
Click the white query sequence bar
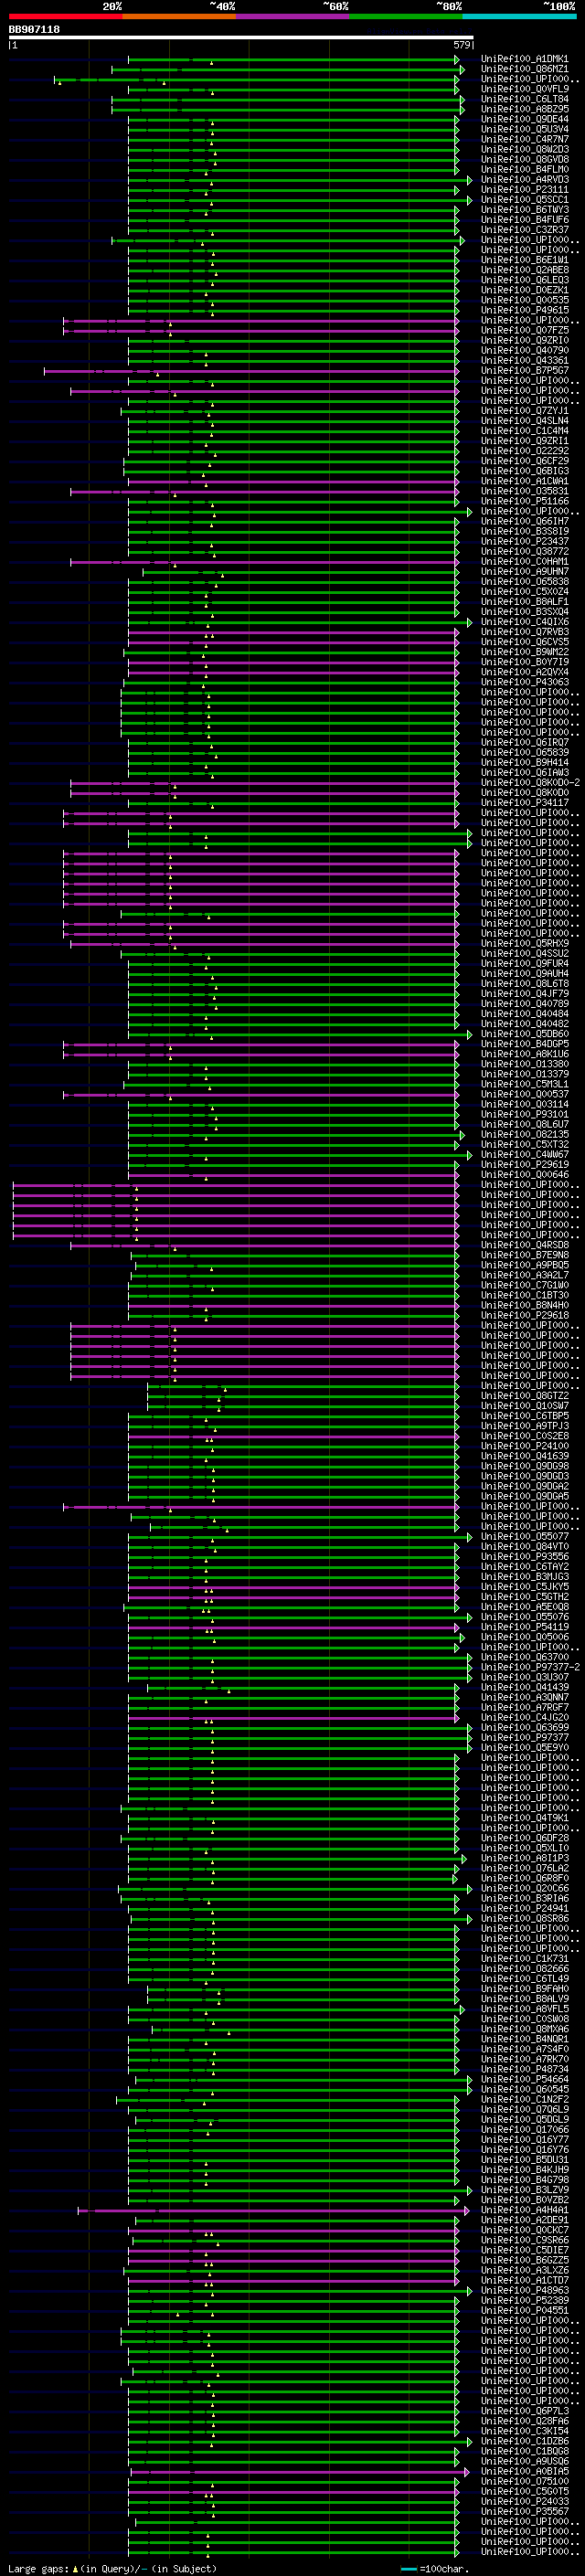tap(241, 37)
